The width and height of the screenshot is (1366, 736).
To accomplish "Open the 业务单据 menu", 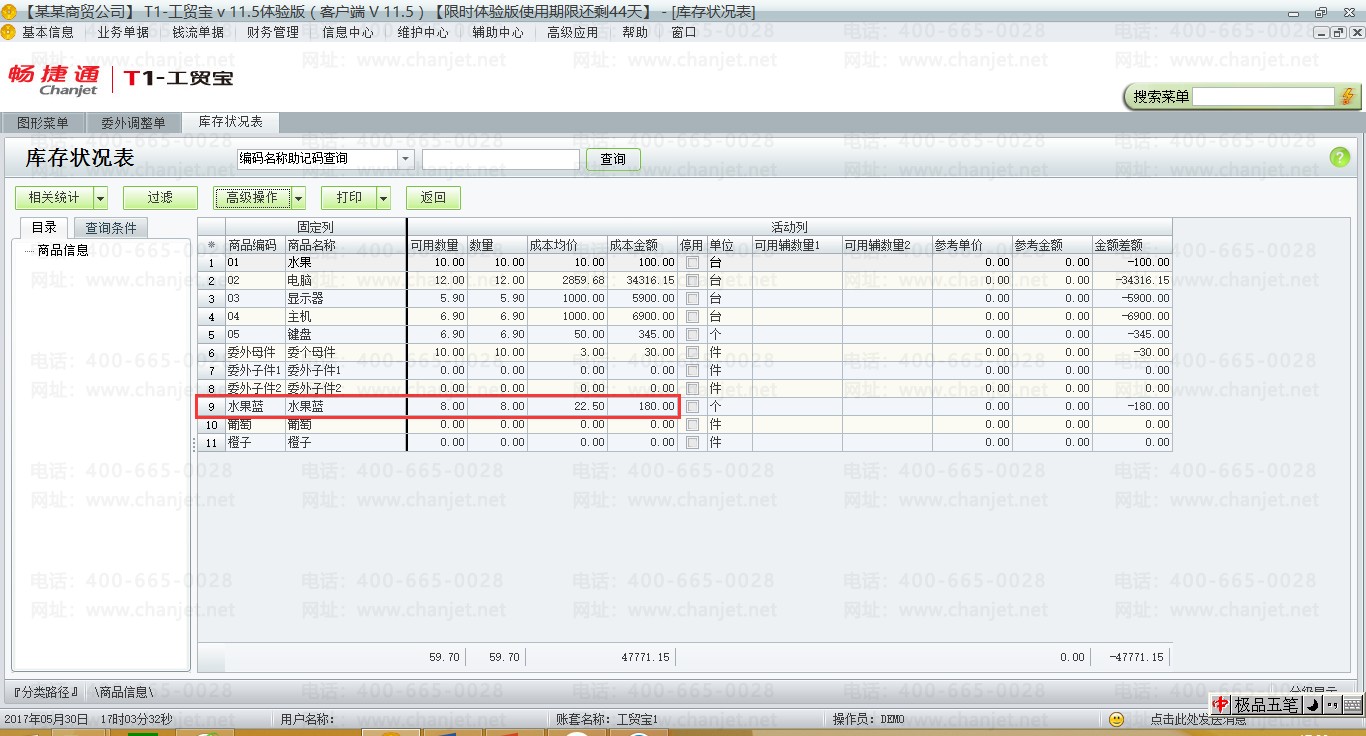I will 123,32.
